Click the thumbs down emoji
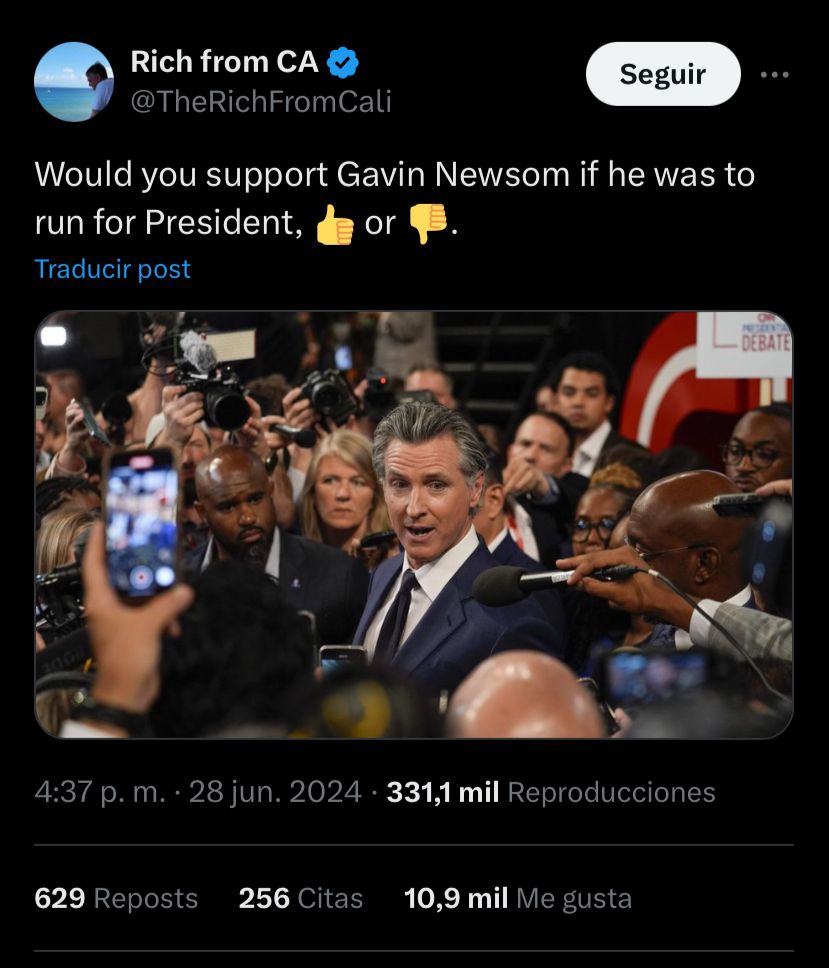829x968 pixels. [x=428, y=223]
